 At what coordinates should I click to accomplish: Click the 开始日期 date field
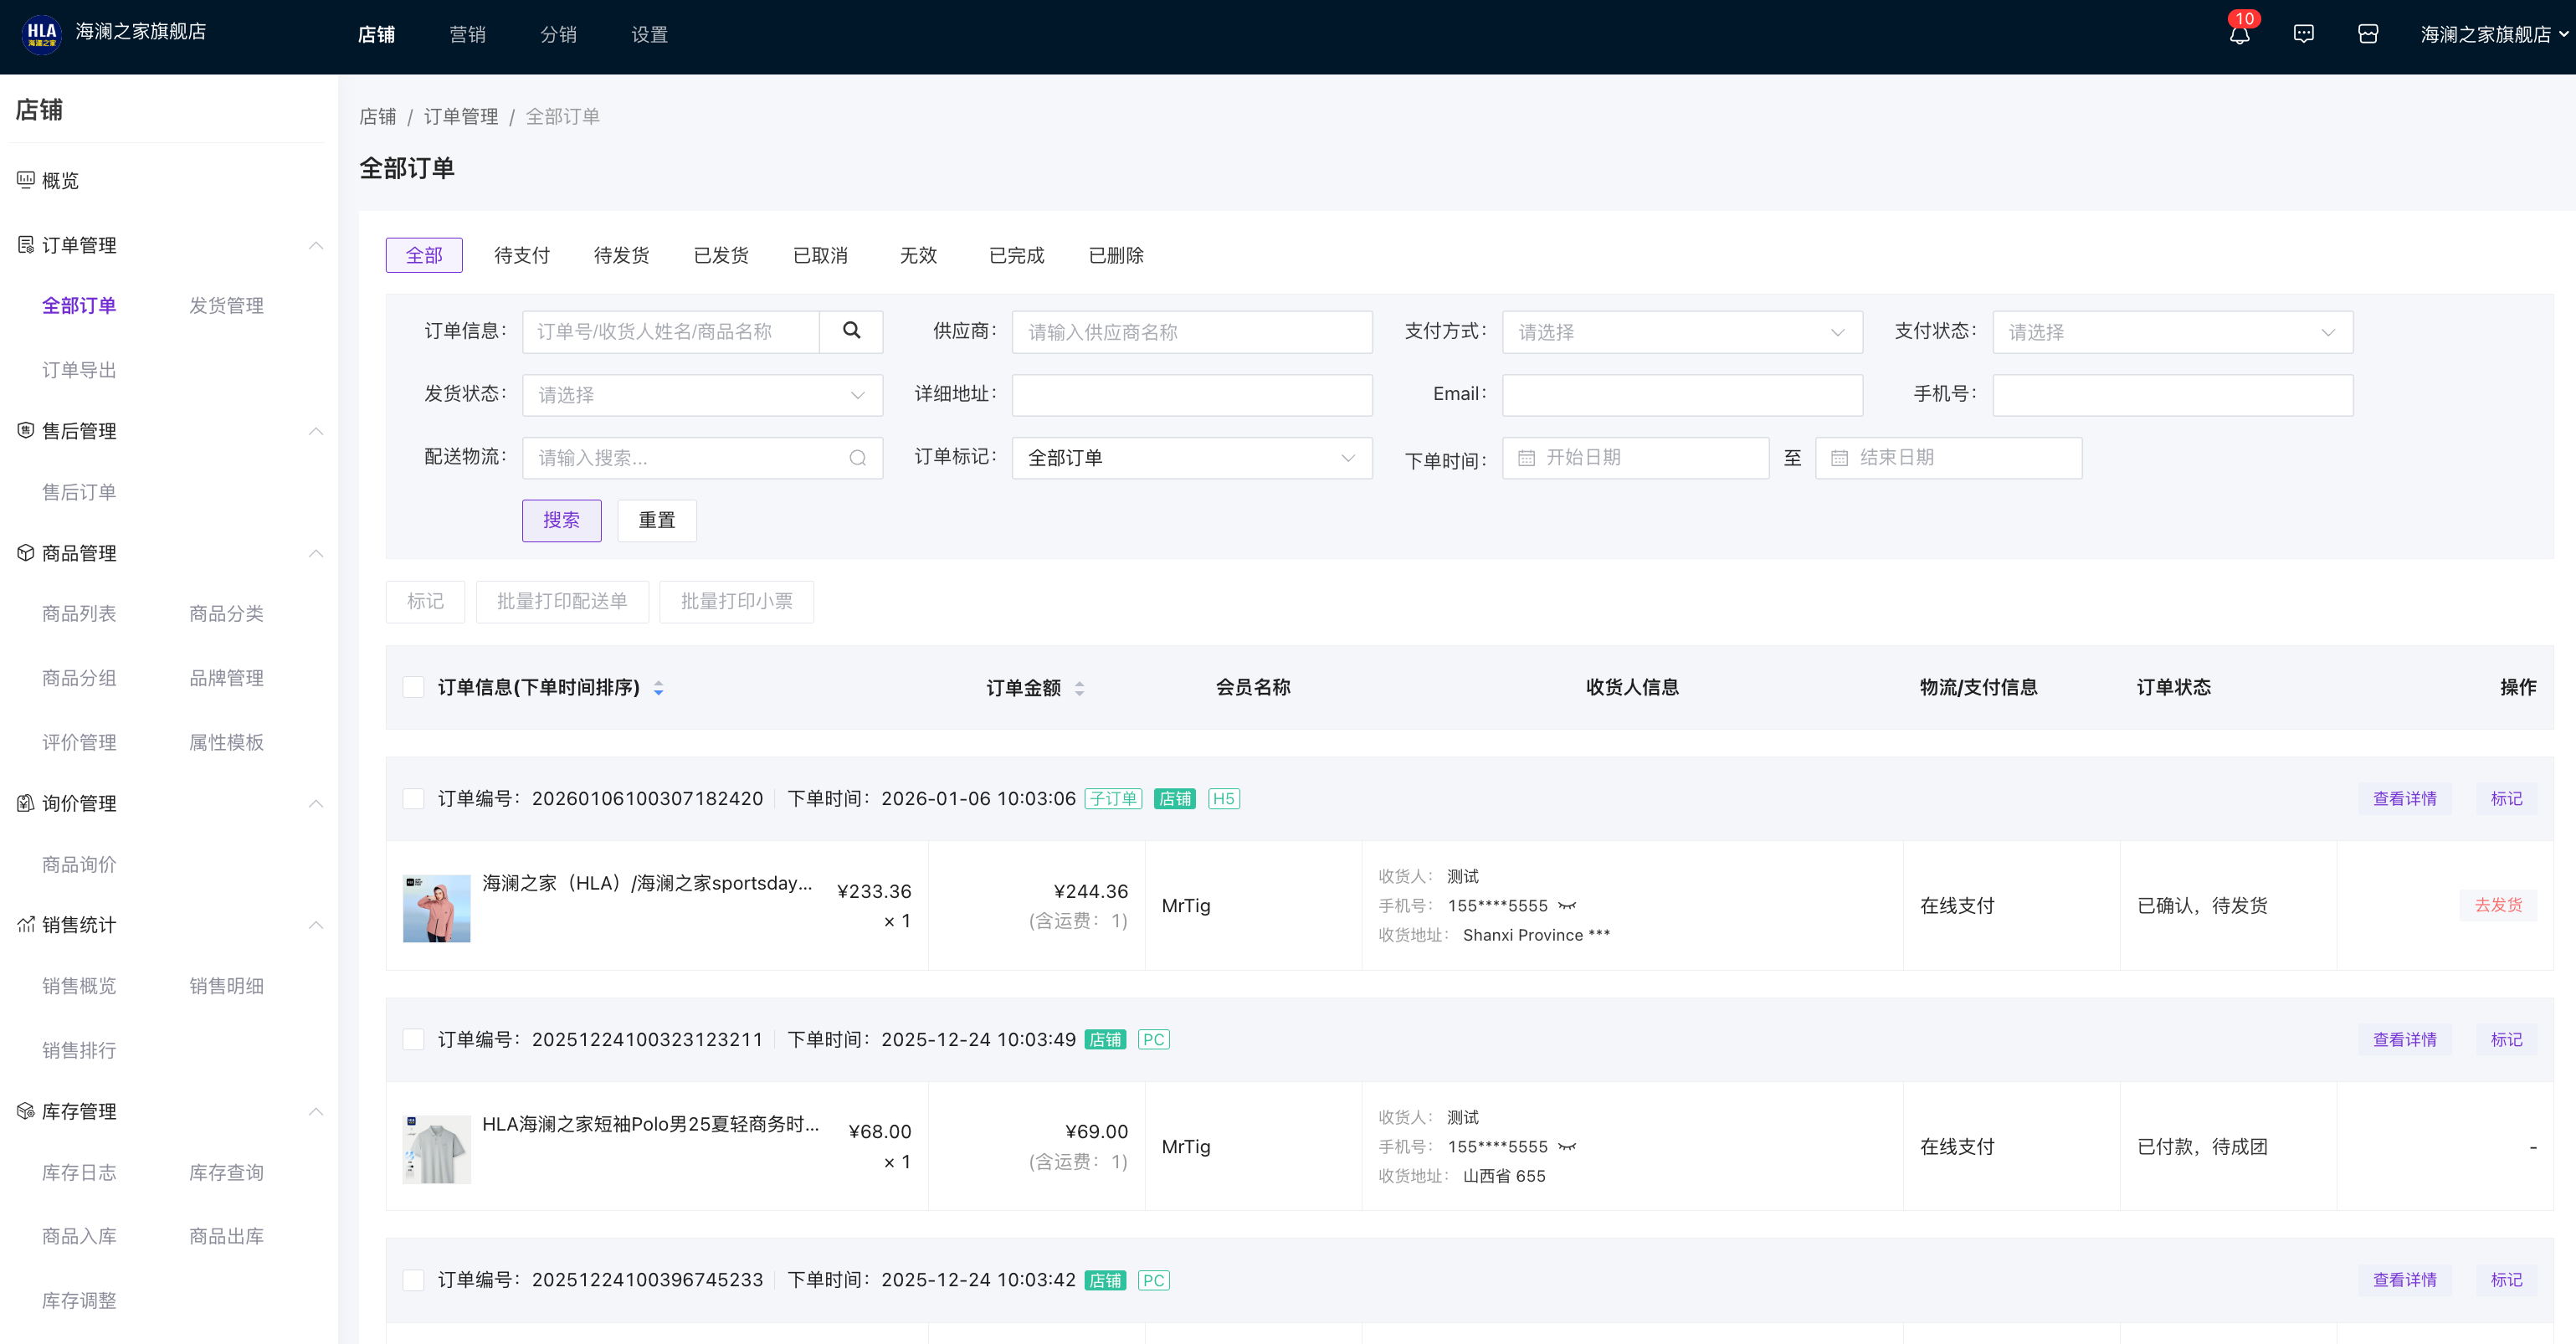(1635, 458)
